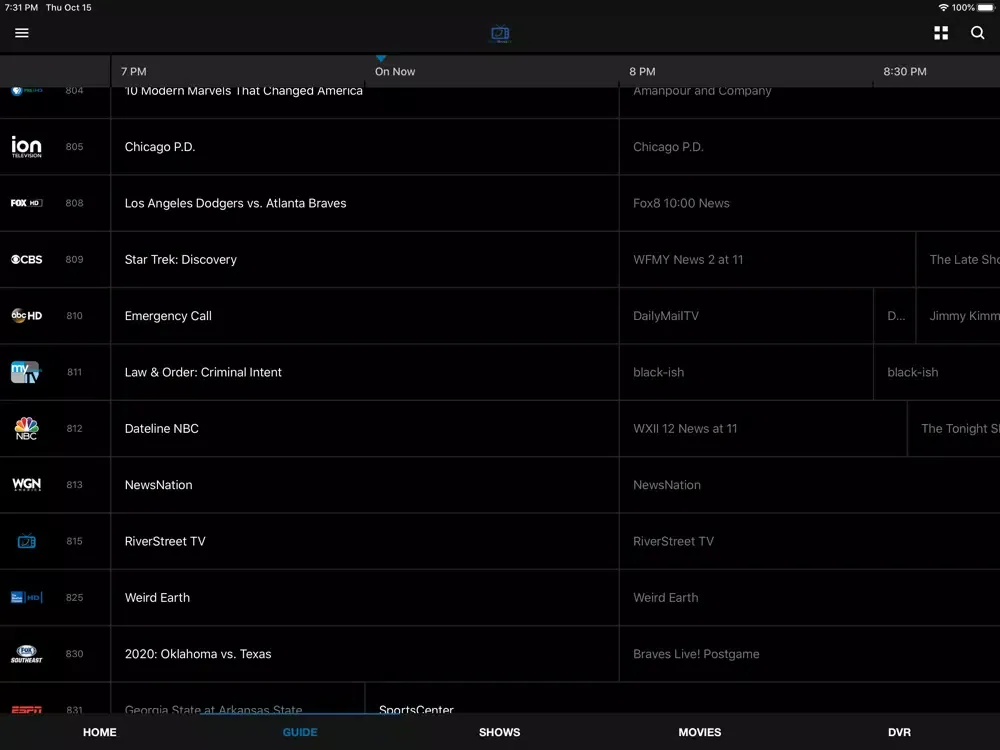Select the abc HD channel logo
Screen dimensions: 1000x750
pos(26,316)
